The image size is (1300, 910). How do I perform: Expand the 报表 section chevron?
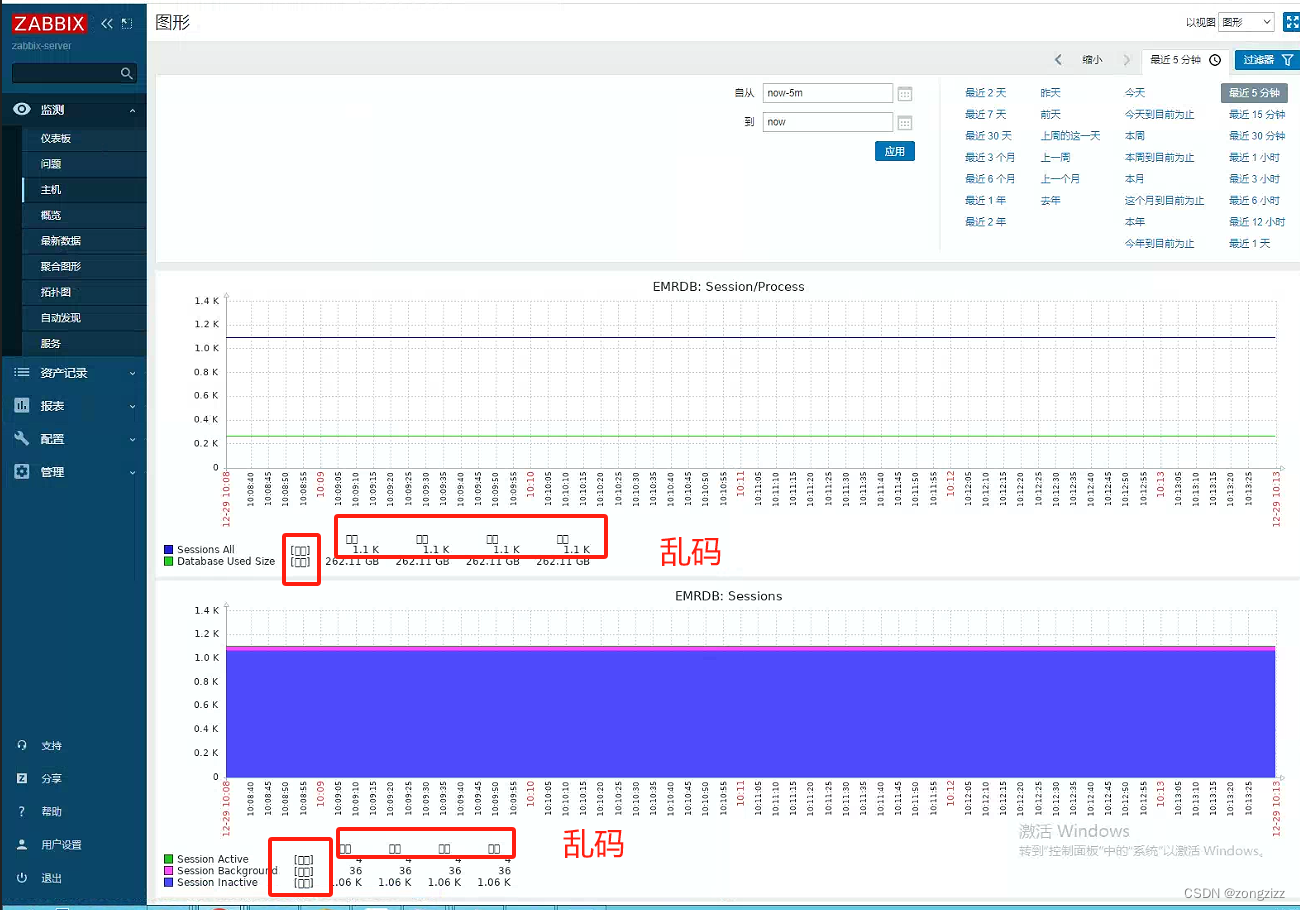(x=133, y=406)
